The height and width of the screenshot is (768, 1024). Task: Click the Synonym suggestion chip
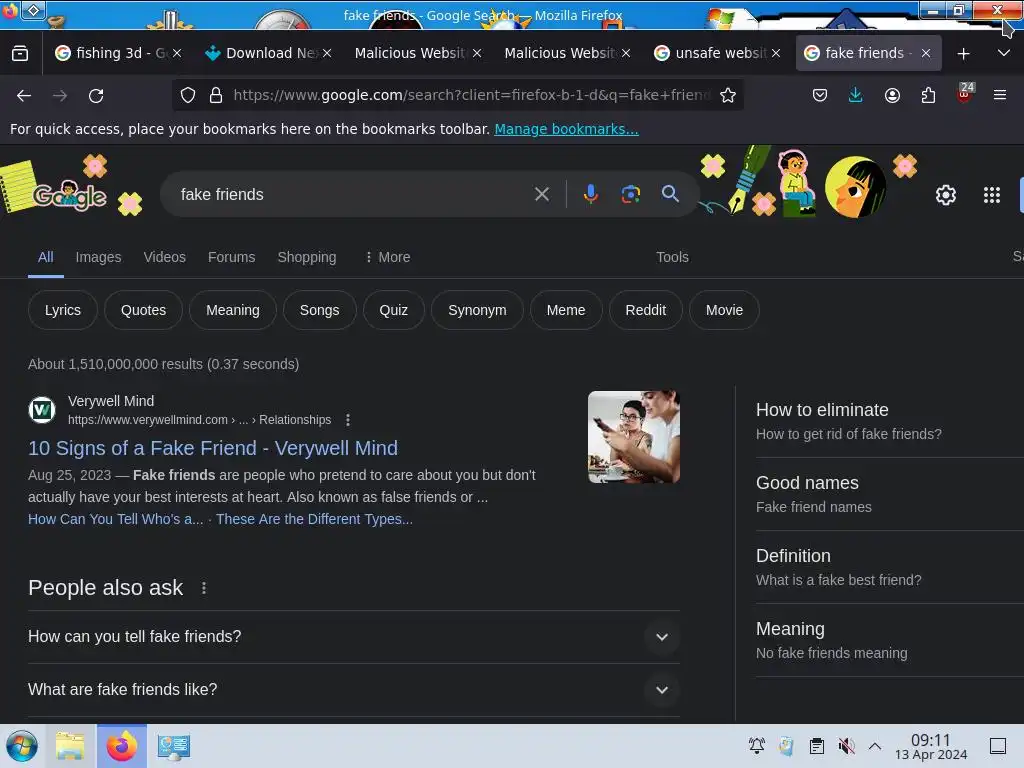click(477, 310)
